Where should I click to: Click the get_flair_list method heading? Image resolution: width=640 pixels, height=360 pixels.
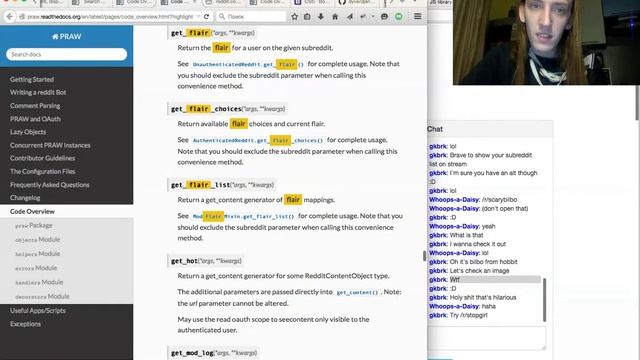pos(222,185)
